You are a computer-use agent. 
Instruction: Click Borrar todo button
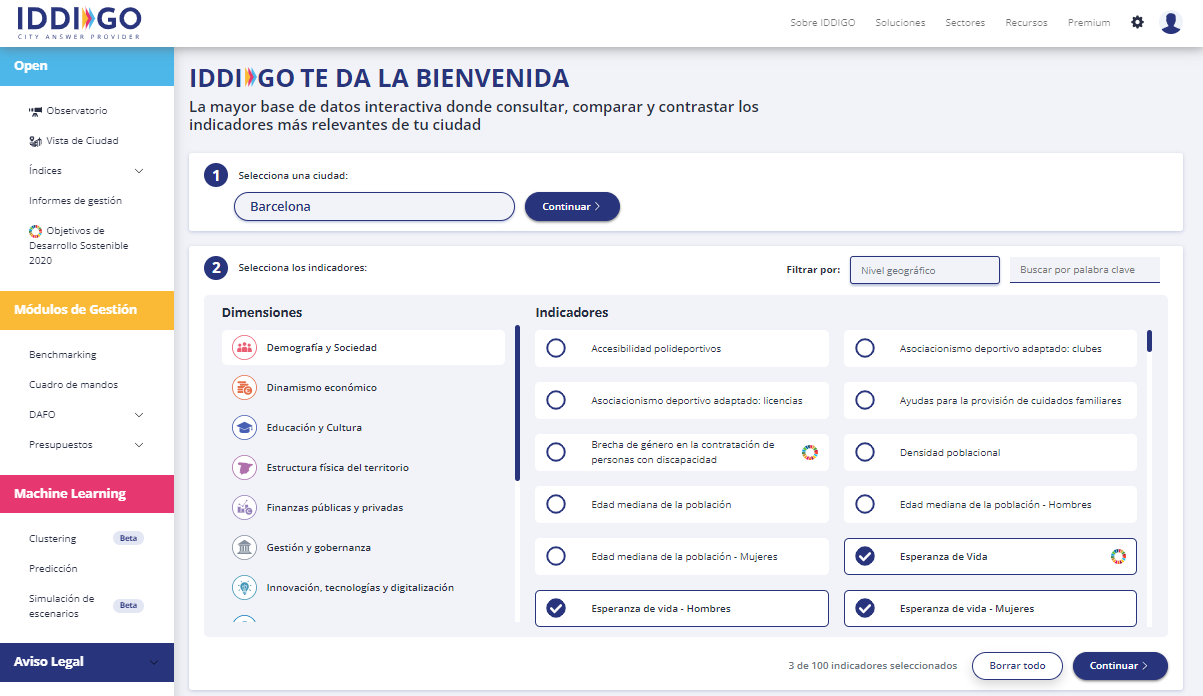click(1017, 666)
